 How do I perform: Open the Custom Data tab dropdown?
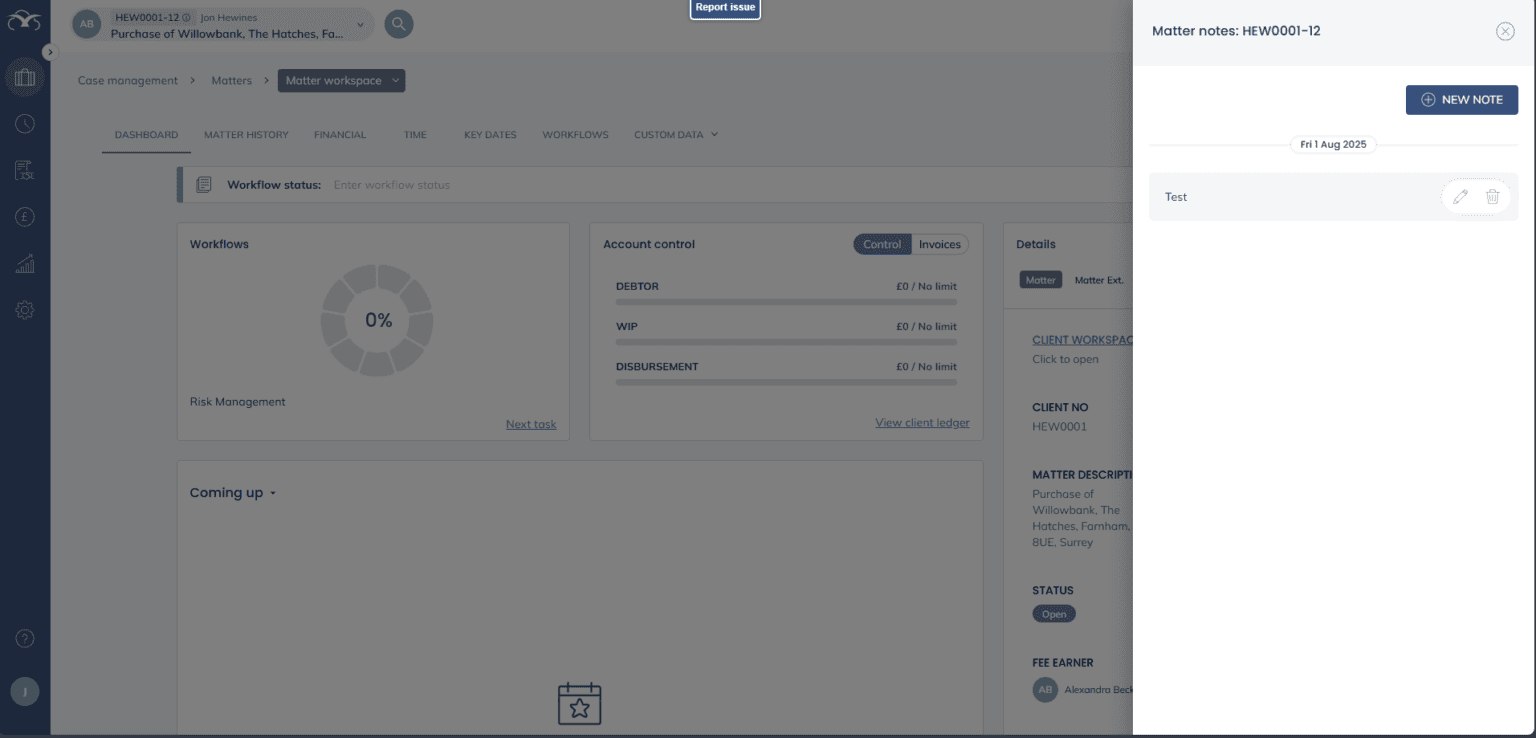[x=676, y=135]
